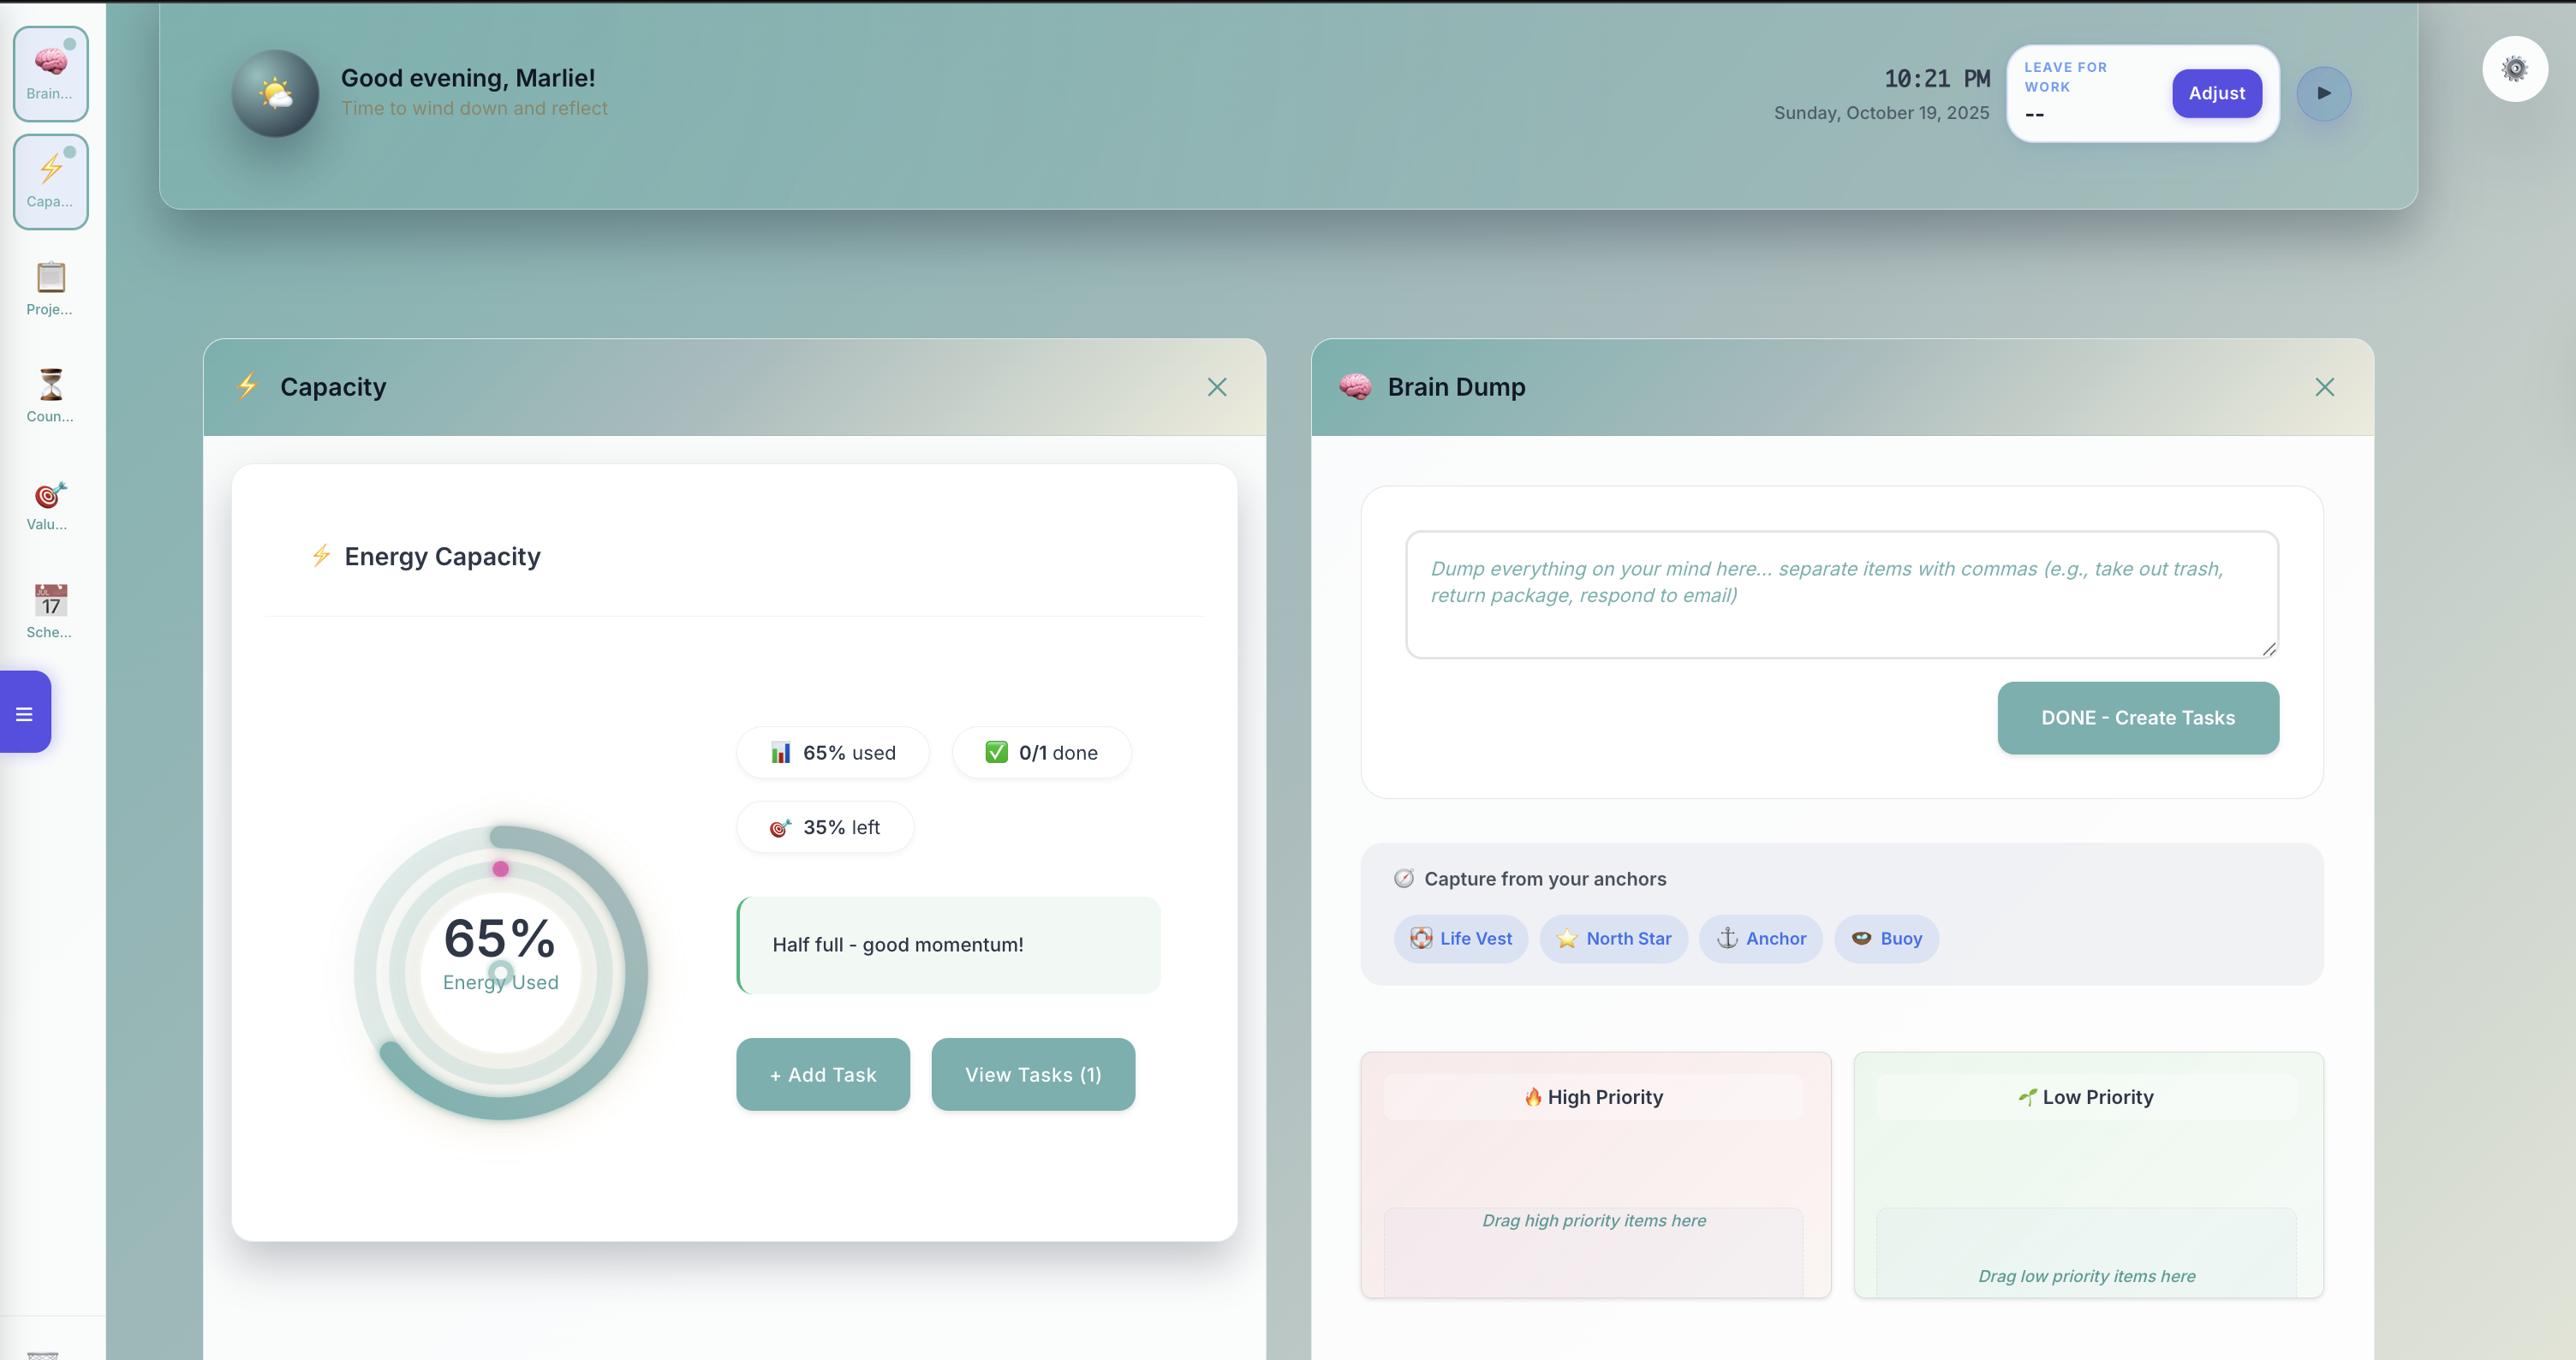The width and height of the screenshot is (2576, 1360).
Task: Click the play button beside the Adjust card
Action: tap(2324, 93)
